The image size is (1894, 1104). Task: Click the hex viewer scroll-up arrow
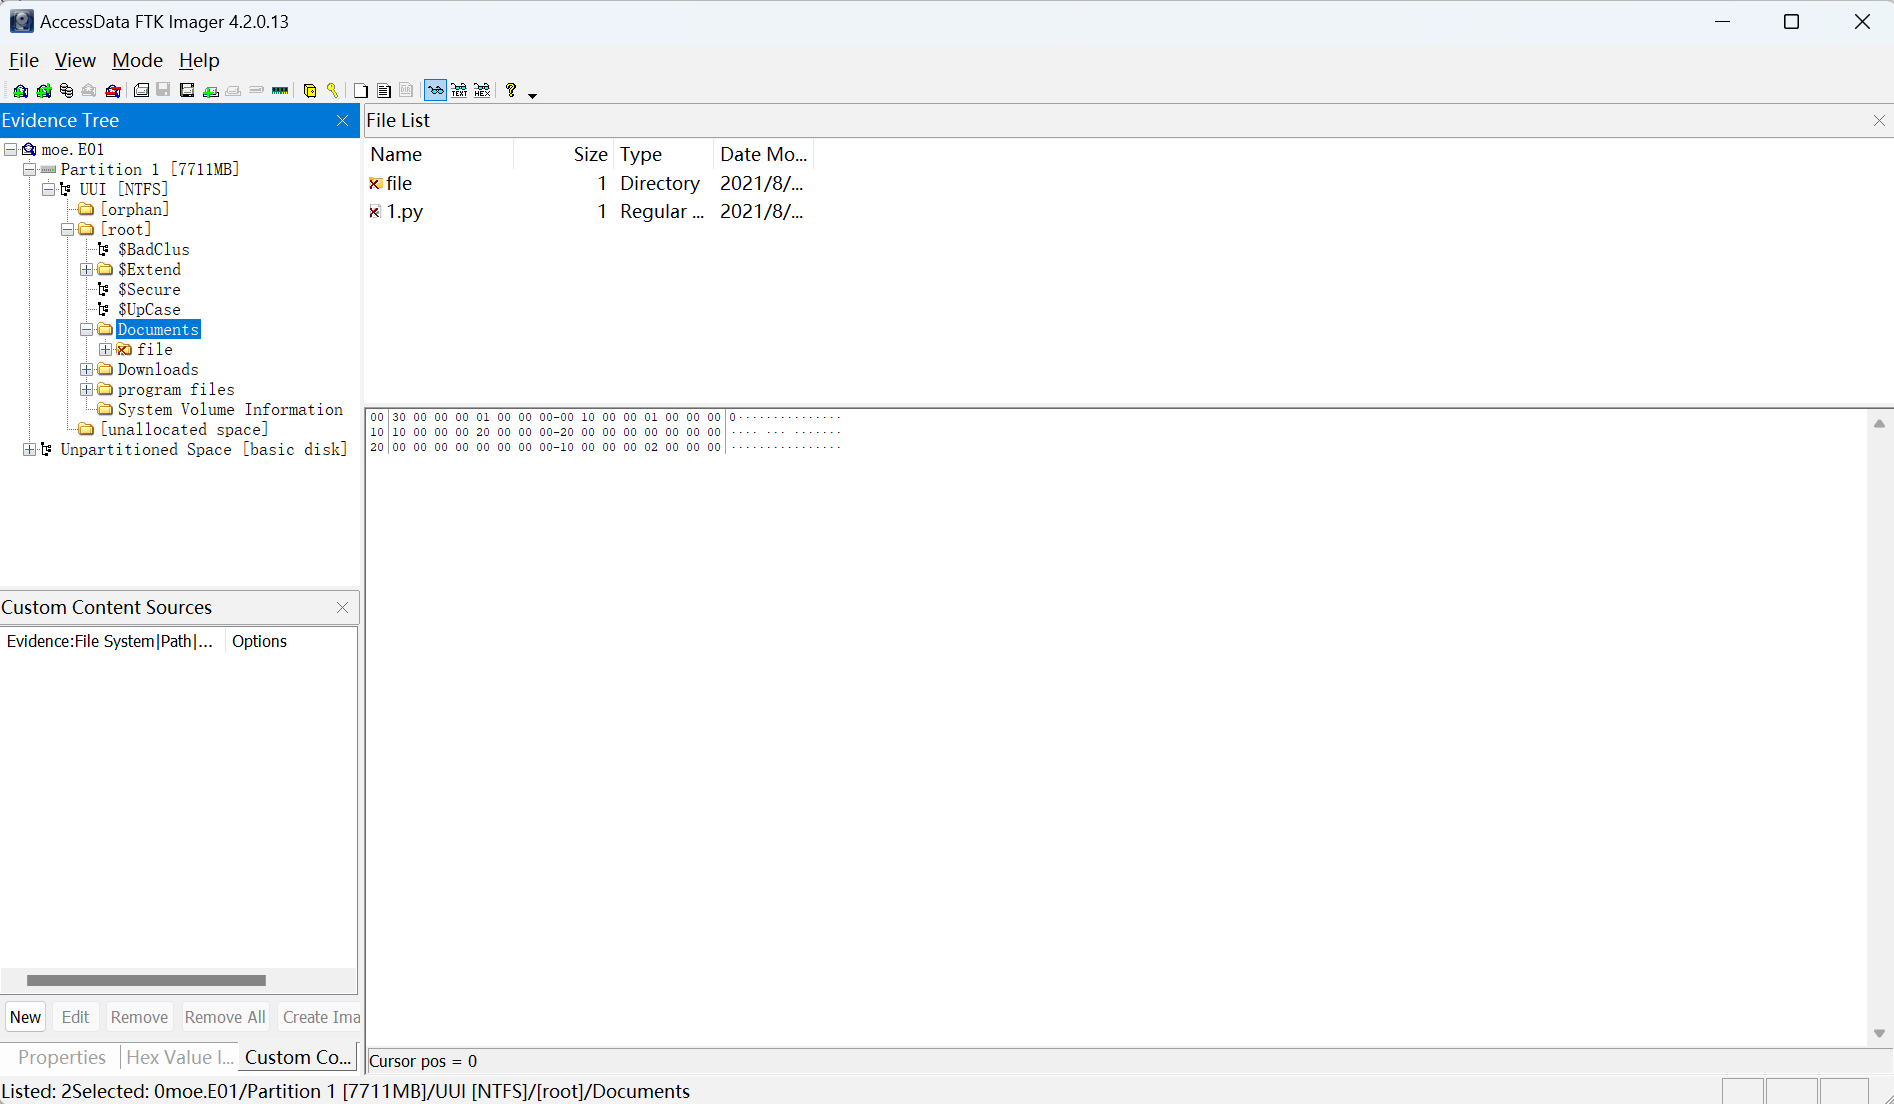1879,424
